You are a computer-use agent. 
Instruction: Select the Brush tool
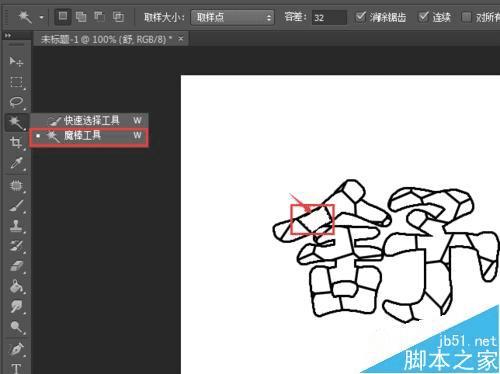click(16, 206)
